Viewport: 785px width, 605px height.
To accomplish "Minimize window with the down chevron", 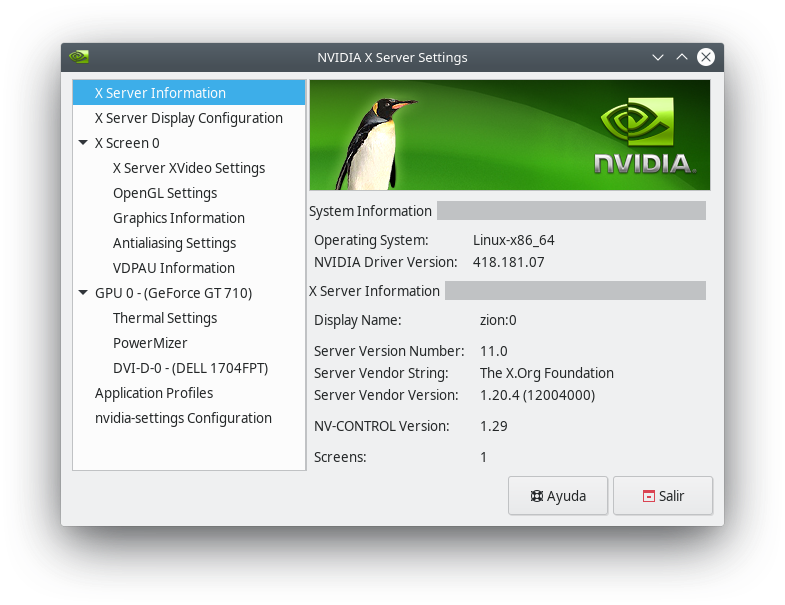I will point(658,57).
